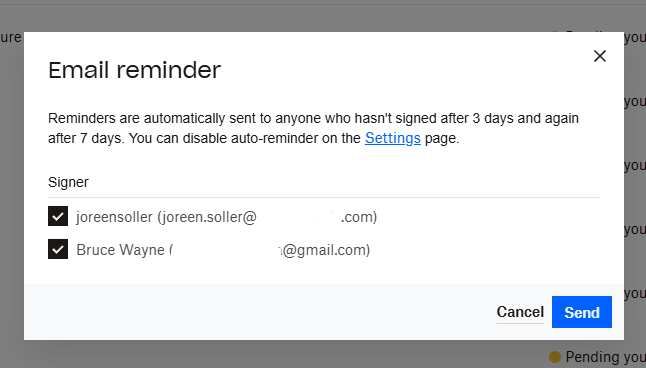The image size is (646, 368).
Task: Select the joreensoller signer name label
Action: [114, 217]
